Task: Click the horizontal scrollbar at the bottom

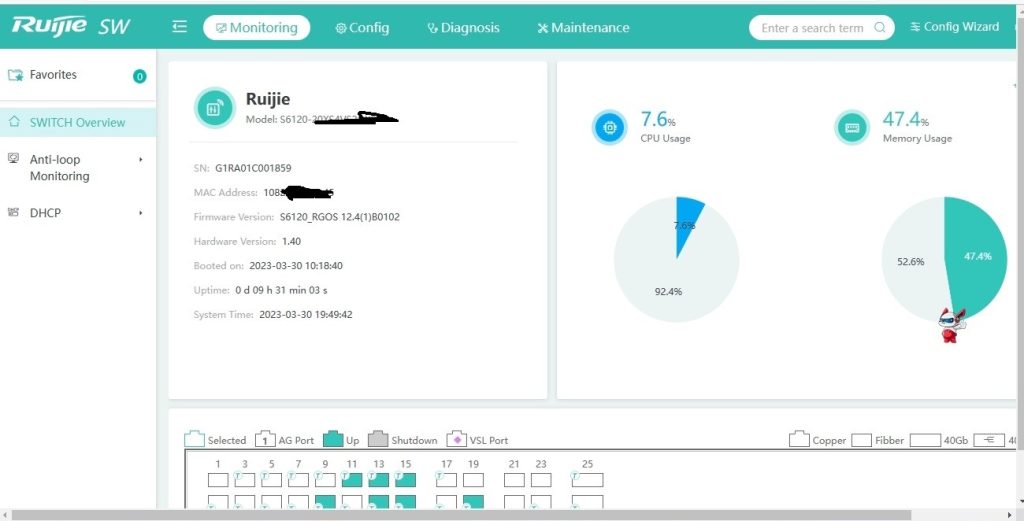Action: [460, 515]
